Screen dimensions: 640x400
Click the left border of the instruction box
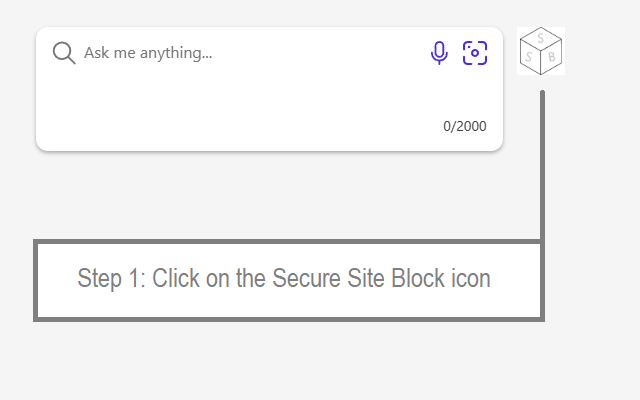pos(36,280)
